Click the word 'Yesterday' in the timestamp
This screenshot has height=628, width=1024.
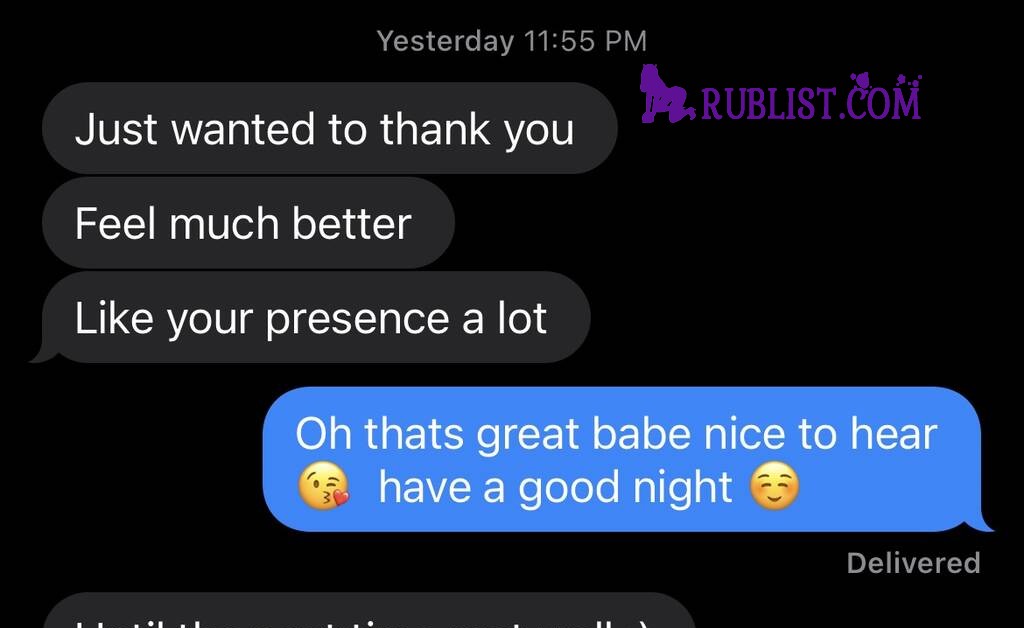445,42
